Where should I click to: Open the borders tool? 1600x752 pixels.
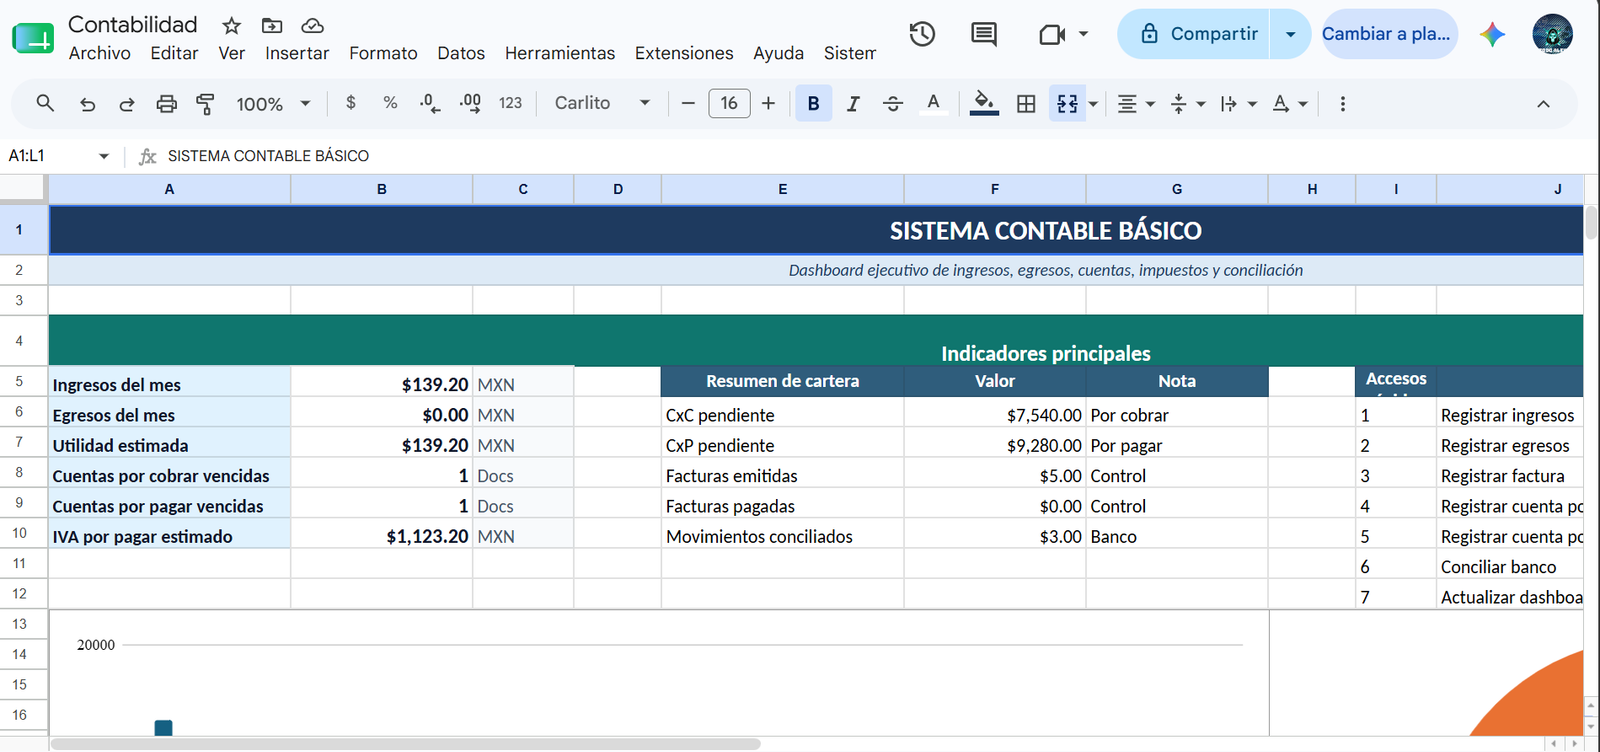(1026, 103)
